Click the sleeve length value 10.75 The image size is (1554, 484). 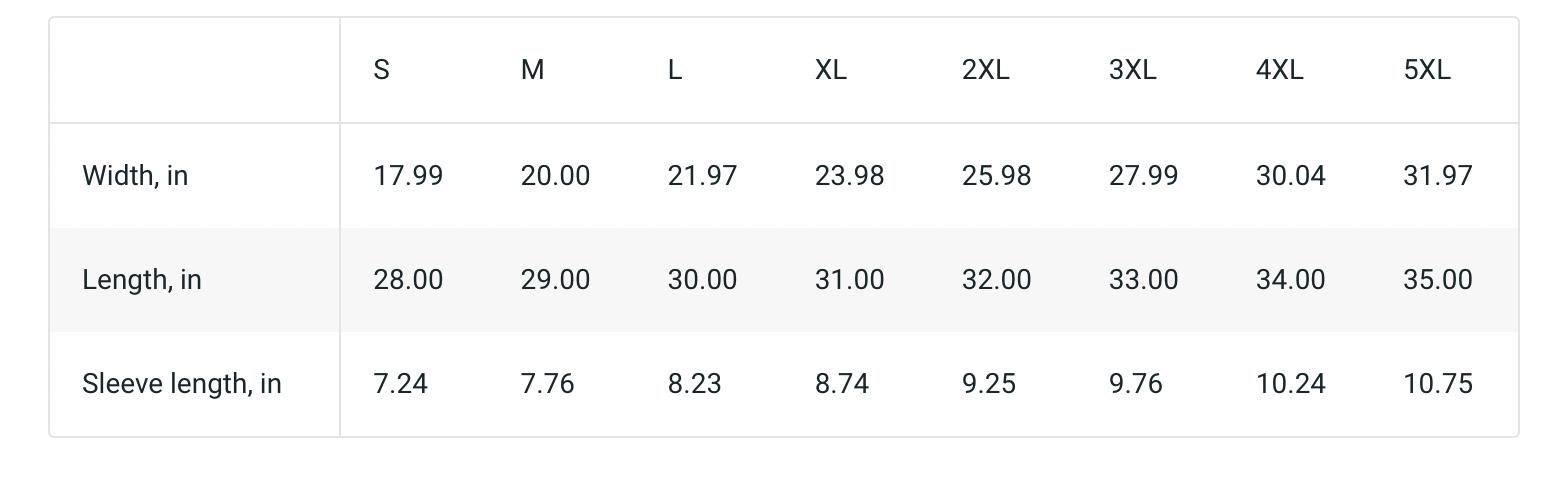1437,384
